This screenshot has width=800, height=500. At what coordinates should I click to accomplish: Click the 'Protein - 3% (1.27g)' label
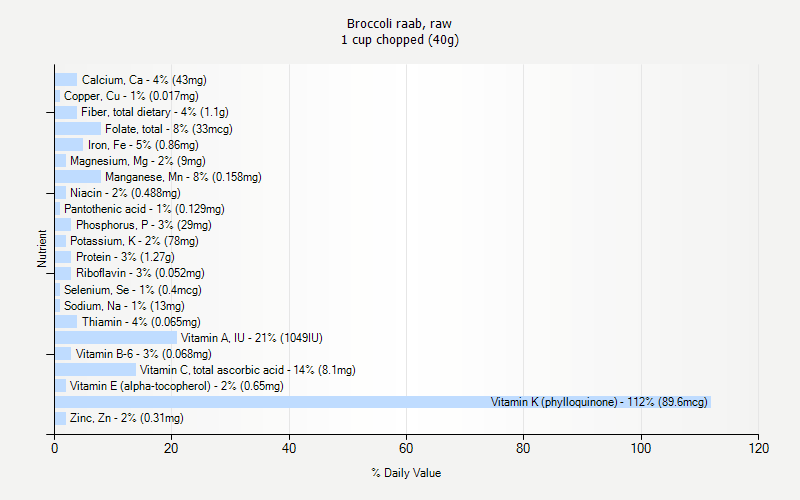(125, 257)
